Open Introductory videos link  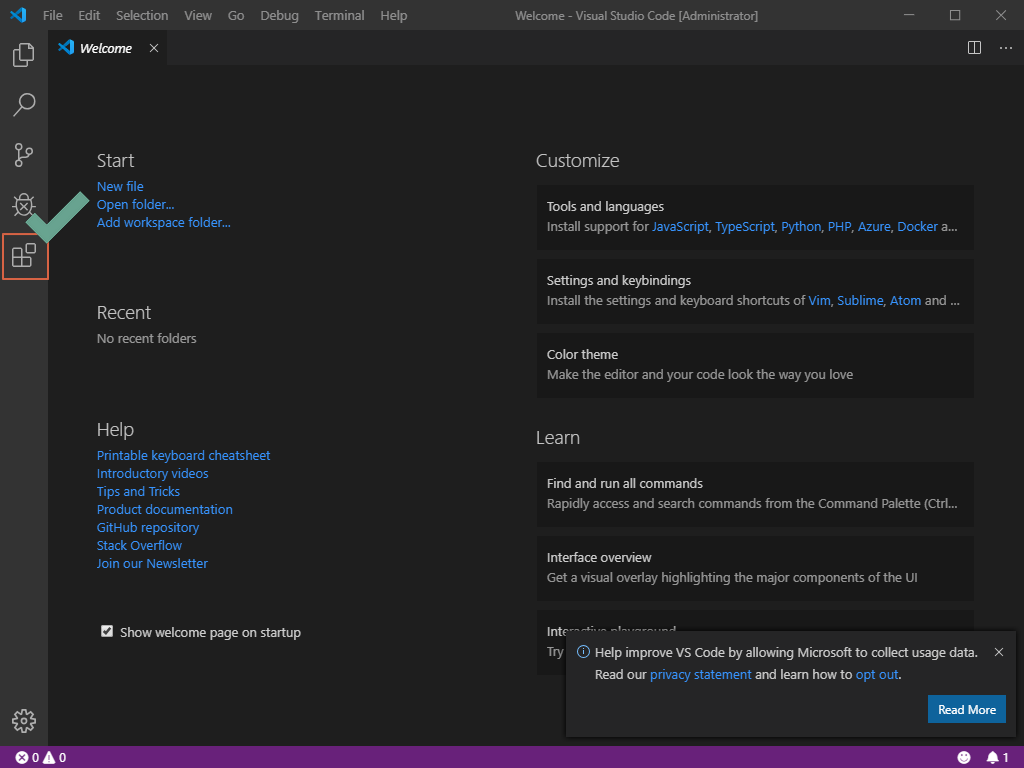click(152, 473)
